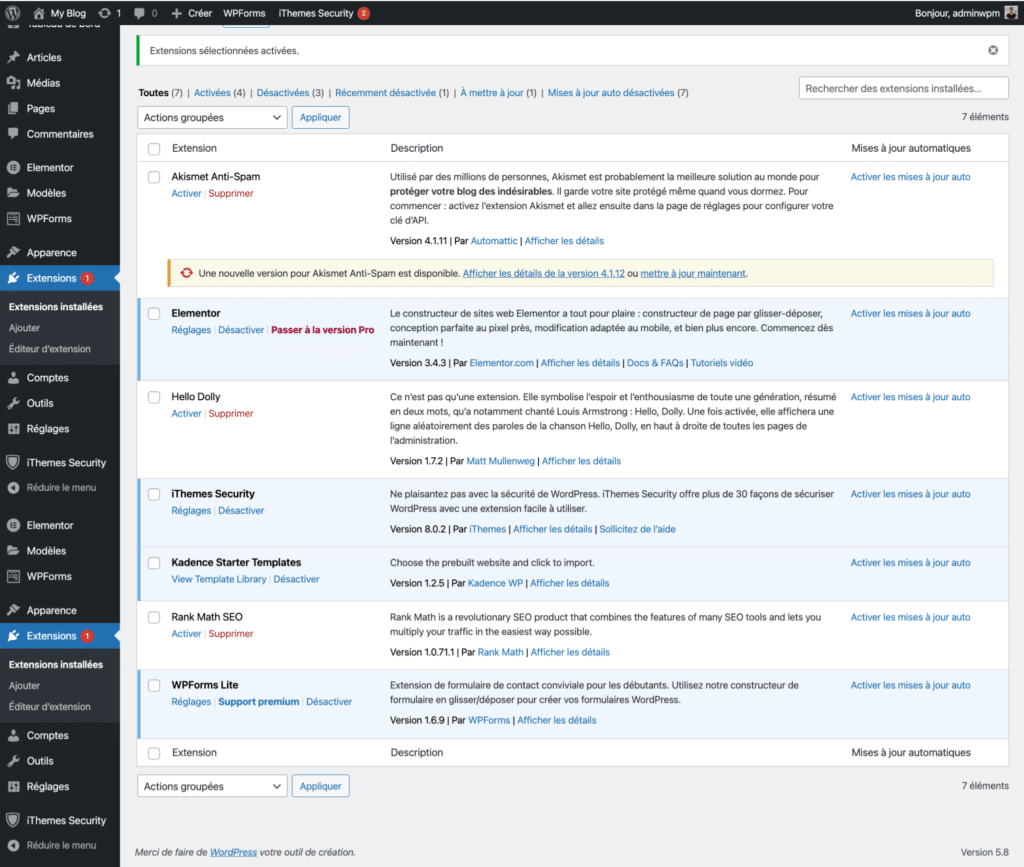Check the Kadence Starter Templates checkbox
This screenshot has height=867, width=1024.
tap(154, 563)
